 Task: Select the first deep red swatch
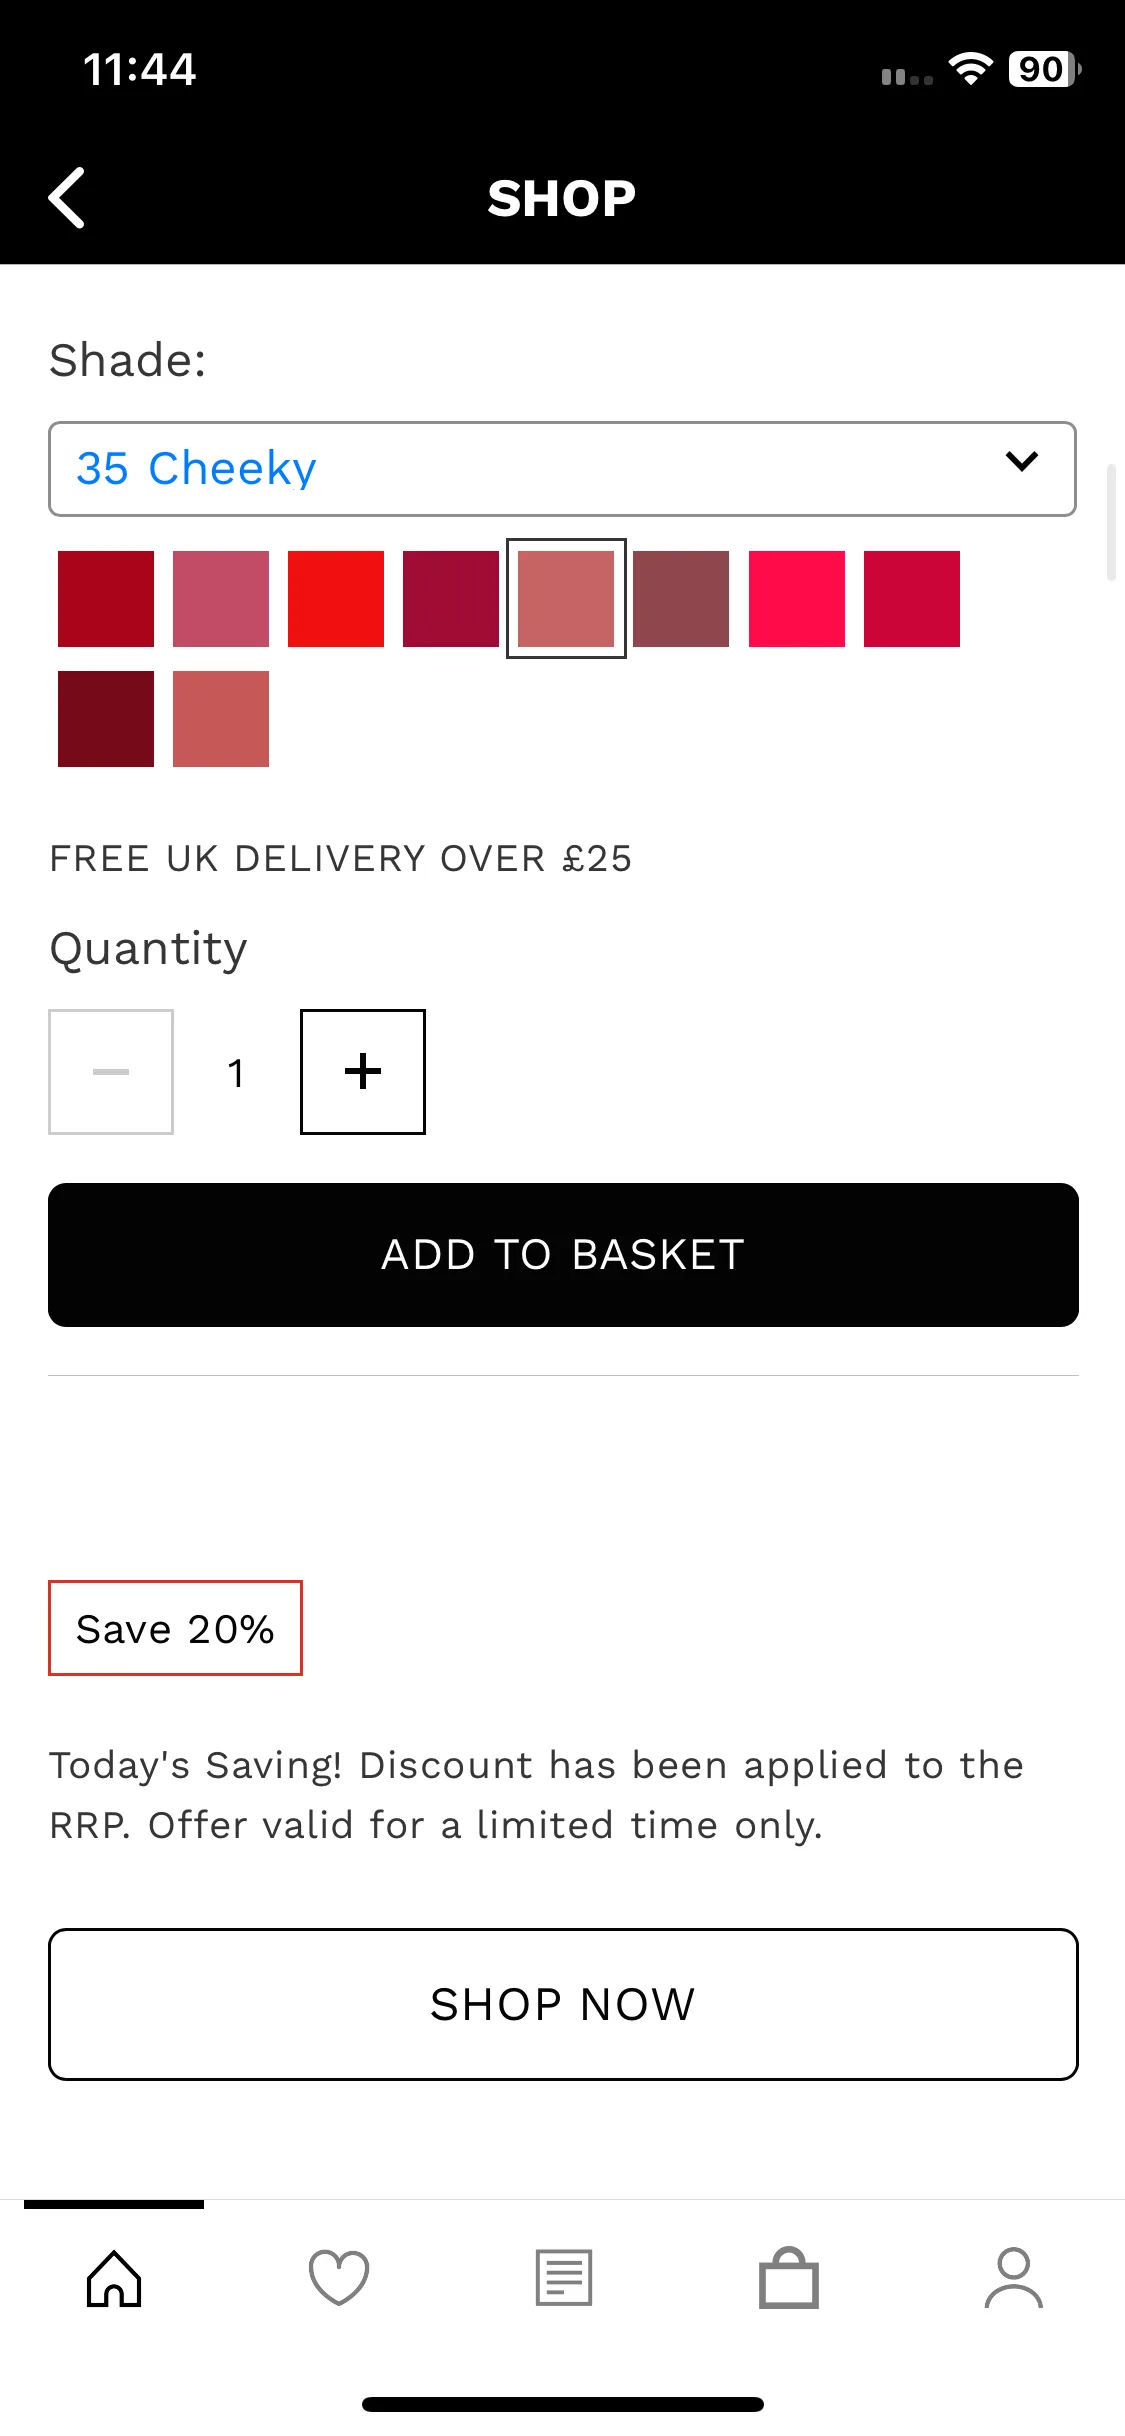click(x=106, y=599)
